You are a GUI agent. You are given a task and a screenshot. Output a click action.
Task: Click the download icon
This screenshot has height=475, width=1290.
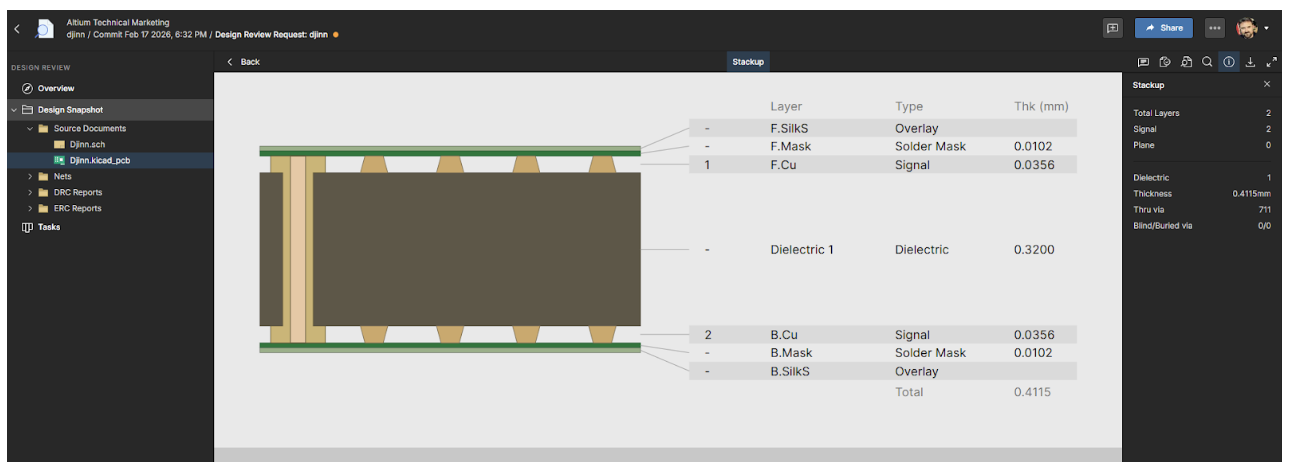(1250, 62)
